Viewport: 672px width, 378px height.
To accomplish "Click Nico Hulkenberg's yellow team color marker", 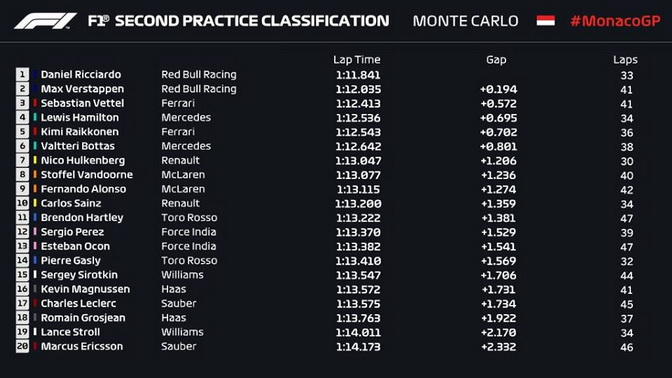I will [x=35, y=160].
